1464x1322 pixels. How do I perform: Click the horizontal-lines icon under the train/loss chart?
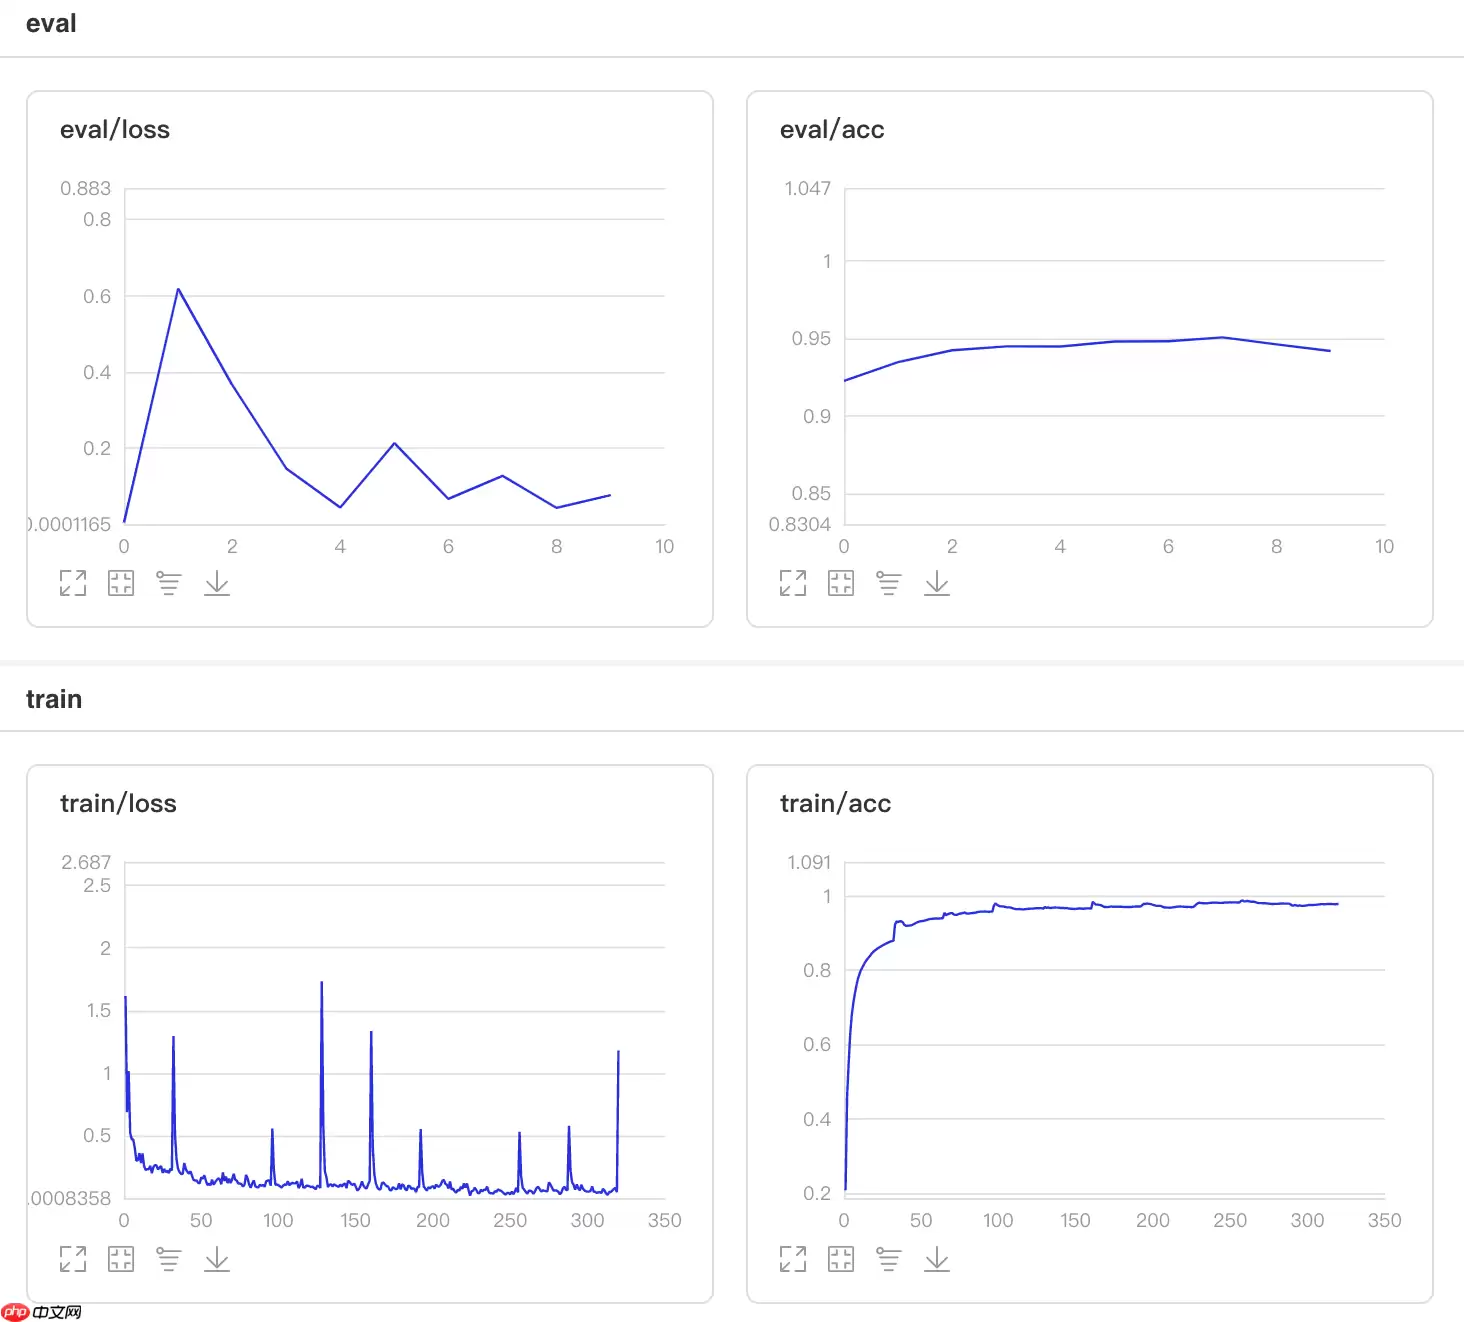click(x=169, y=1259)
